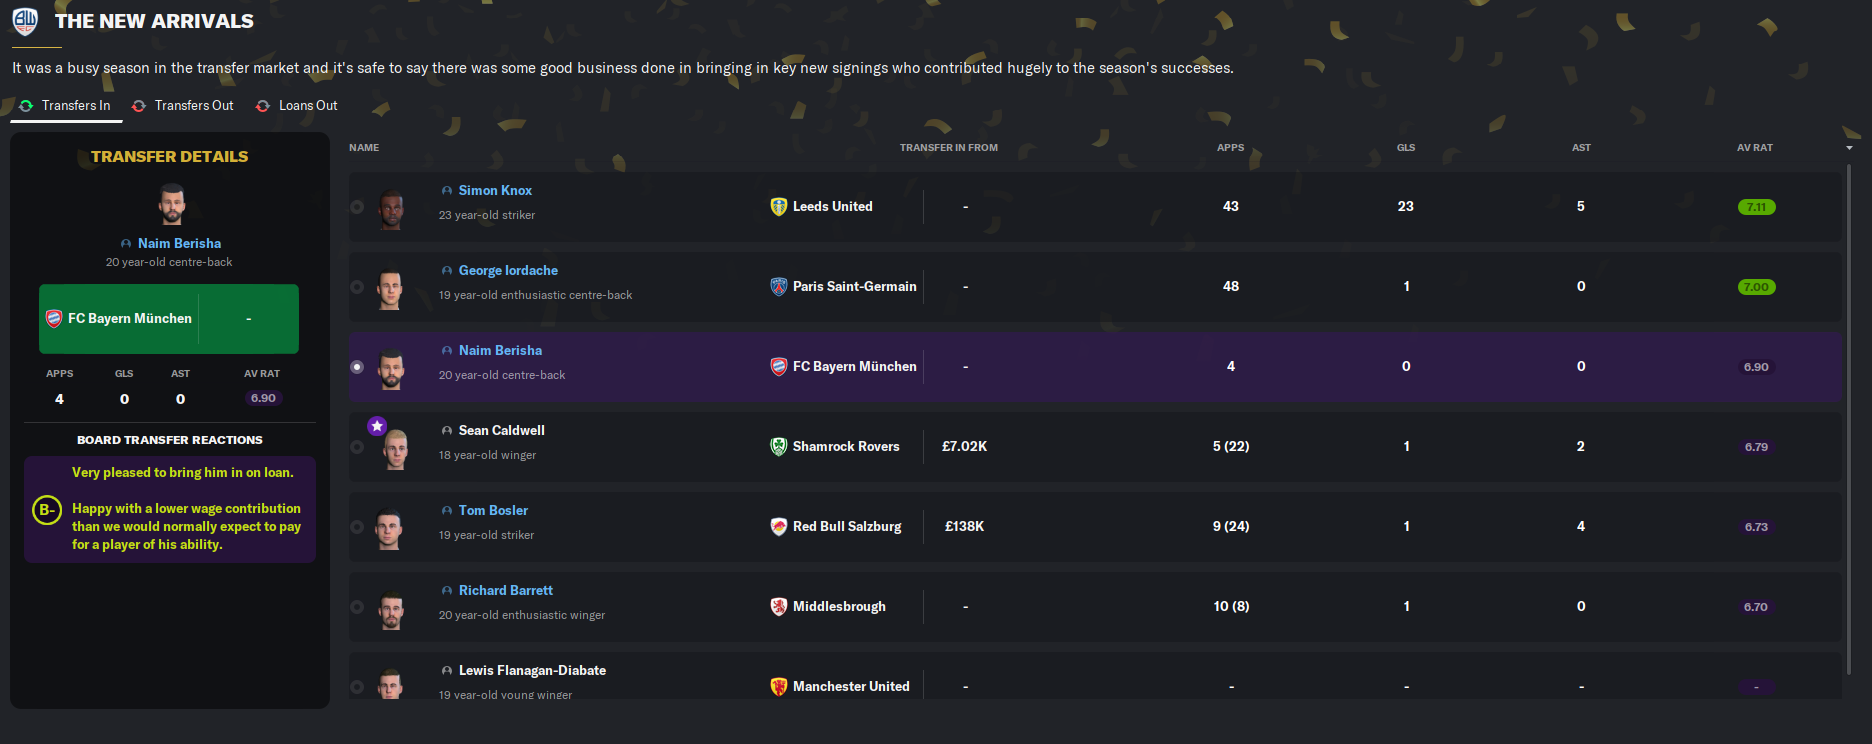Click the Manchester United club badge

779,687
